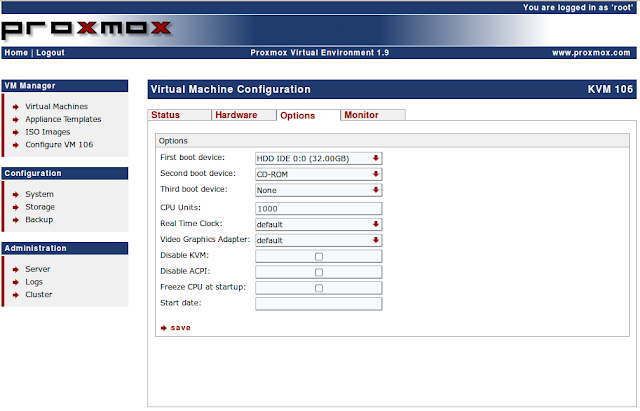Switch to the Status tab
Image resolution: width=640 pixels, height=411 pixels.
[179, 115]
